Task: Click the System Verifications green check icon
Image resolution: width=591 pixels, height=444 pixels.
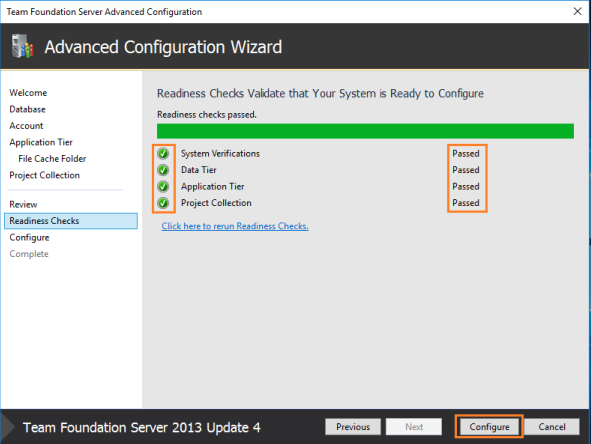Action: click(163, 153)
